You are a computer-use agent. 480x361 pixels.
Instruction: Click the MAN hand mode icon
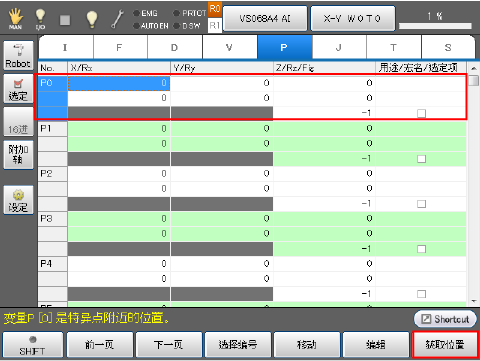(x=15, y=19)
